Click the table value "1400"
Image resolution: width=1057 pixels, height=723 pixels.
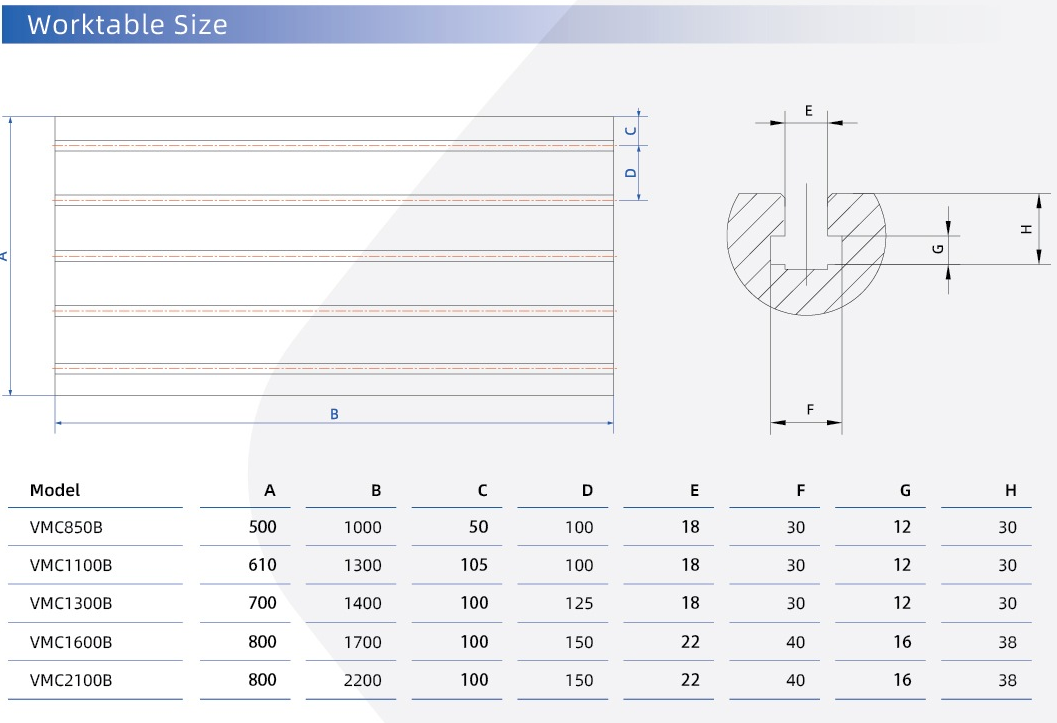coord(363,603)
